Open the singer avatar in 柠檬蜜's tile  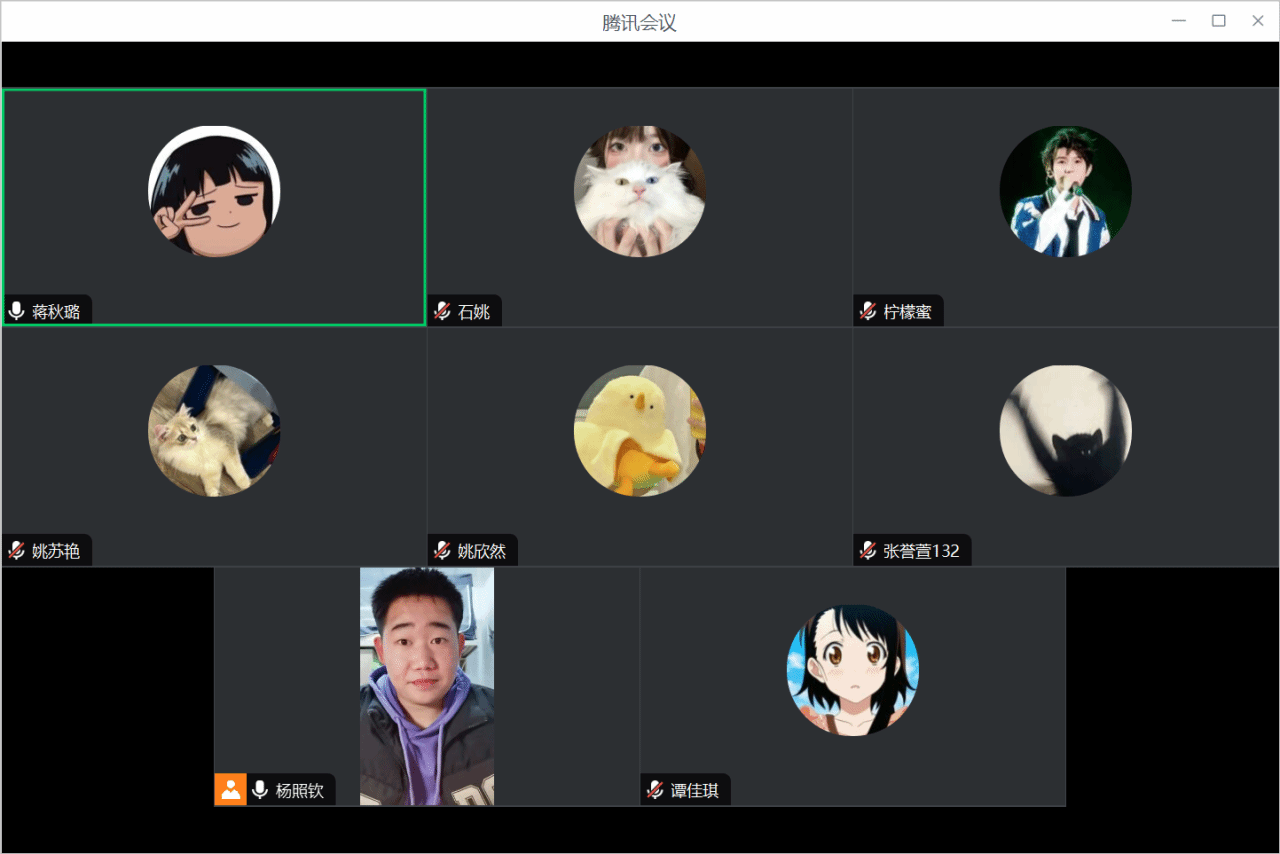[x=1065, y=191]
